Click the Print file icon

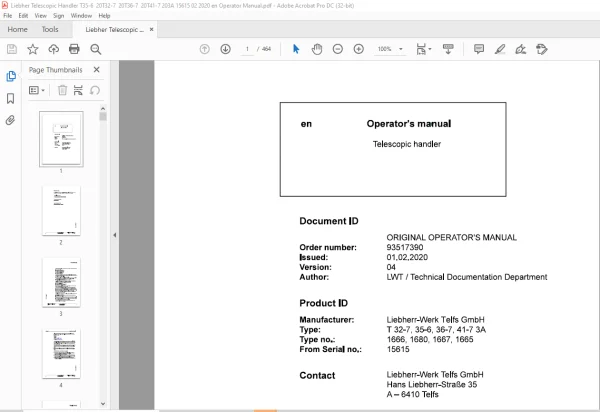(74, 49)
